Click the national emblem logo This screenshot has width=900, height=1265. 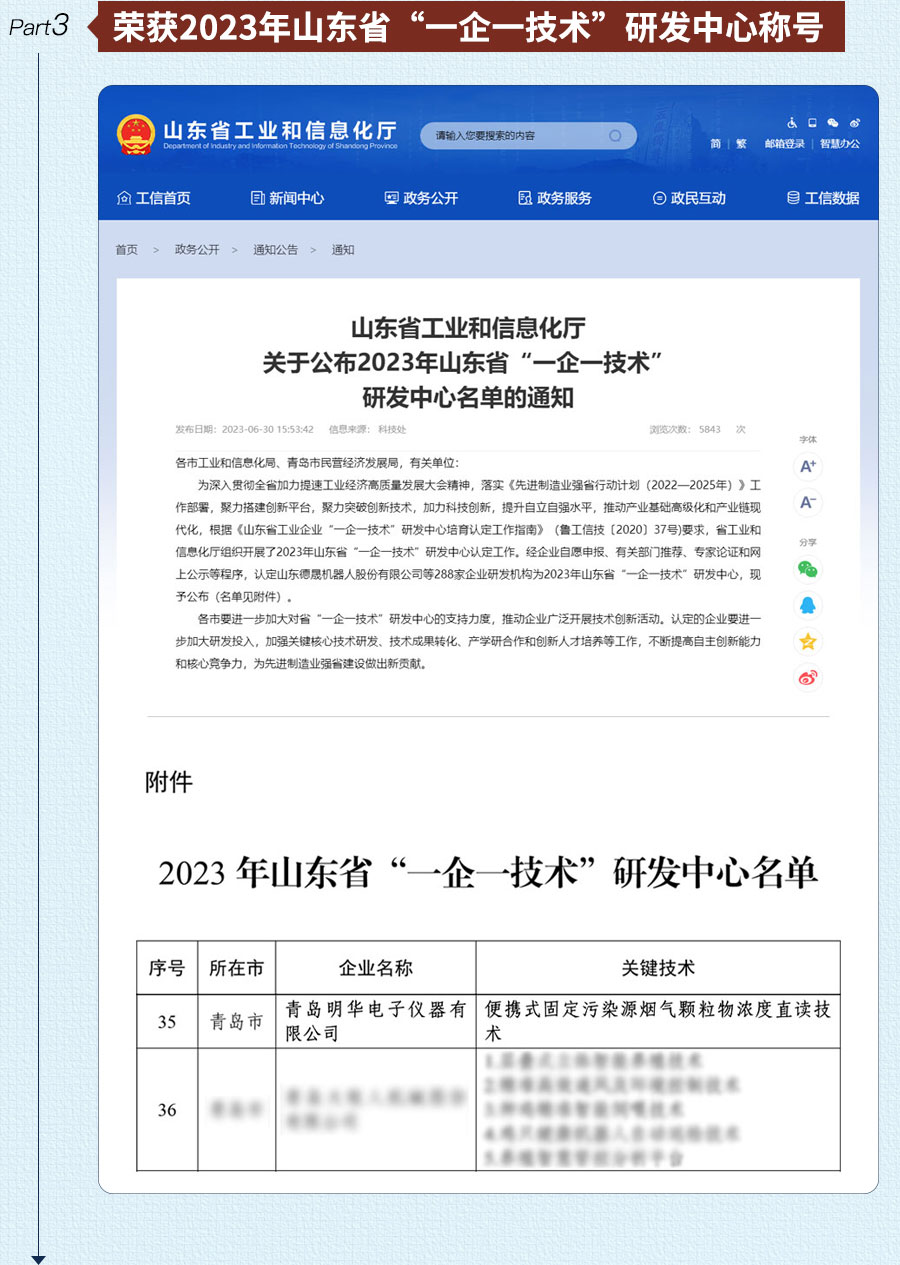tap(136, 134)
